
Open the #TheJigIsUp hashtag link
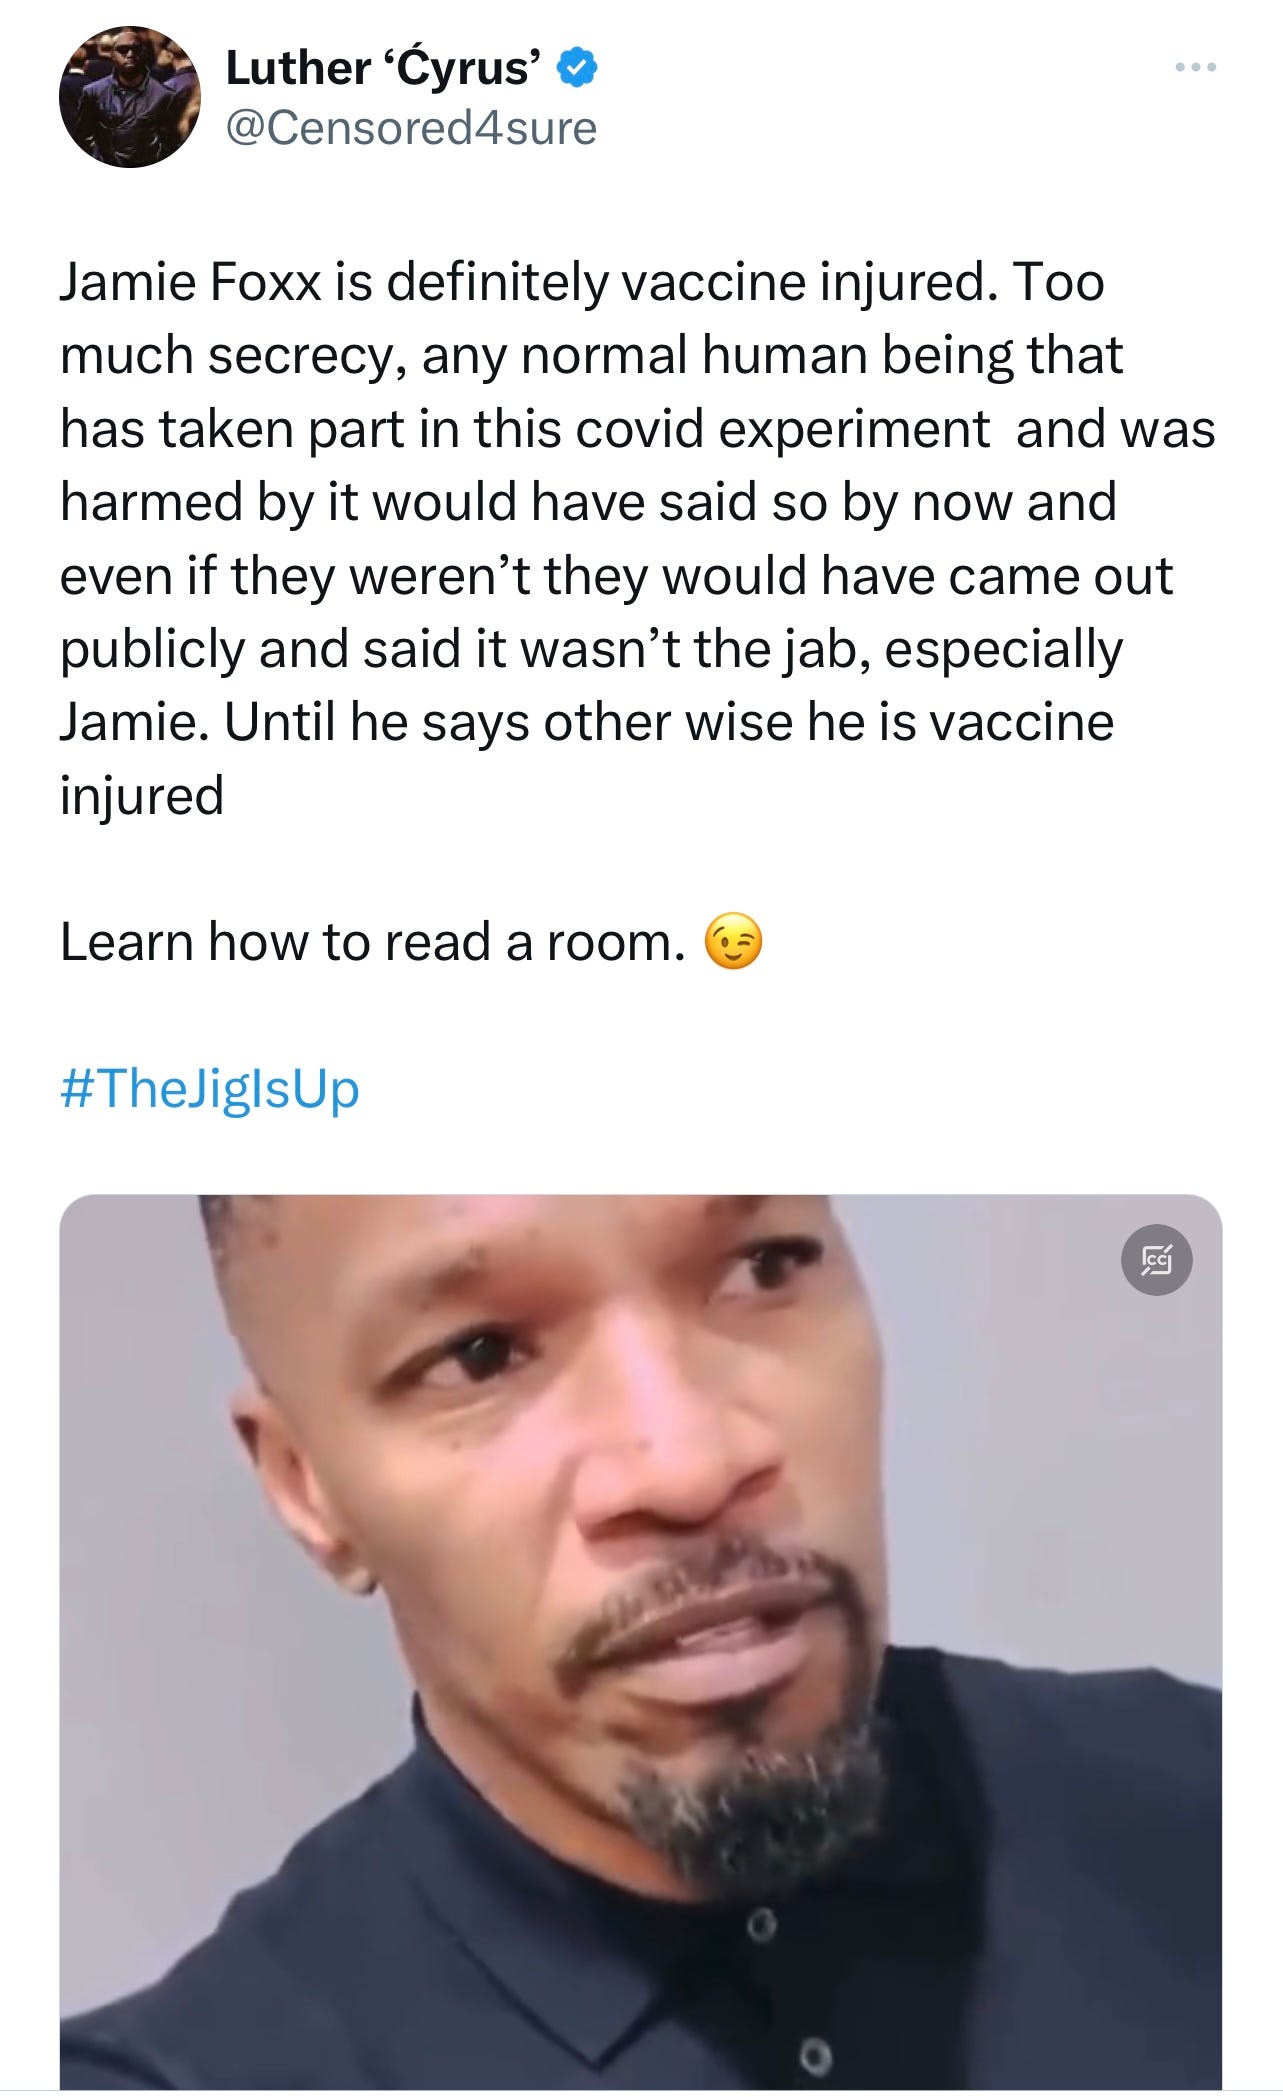(209, 1088)
